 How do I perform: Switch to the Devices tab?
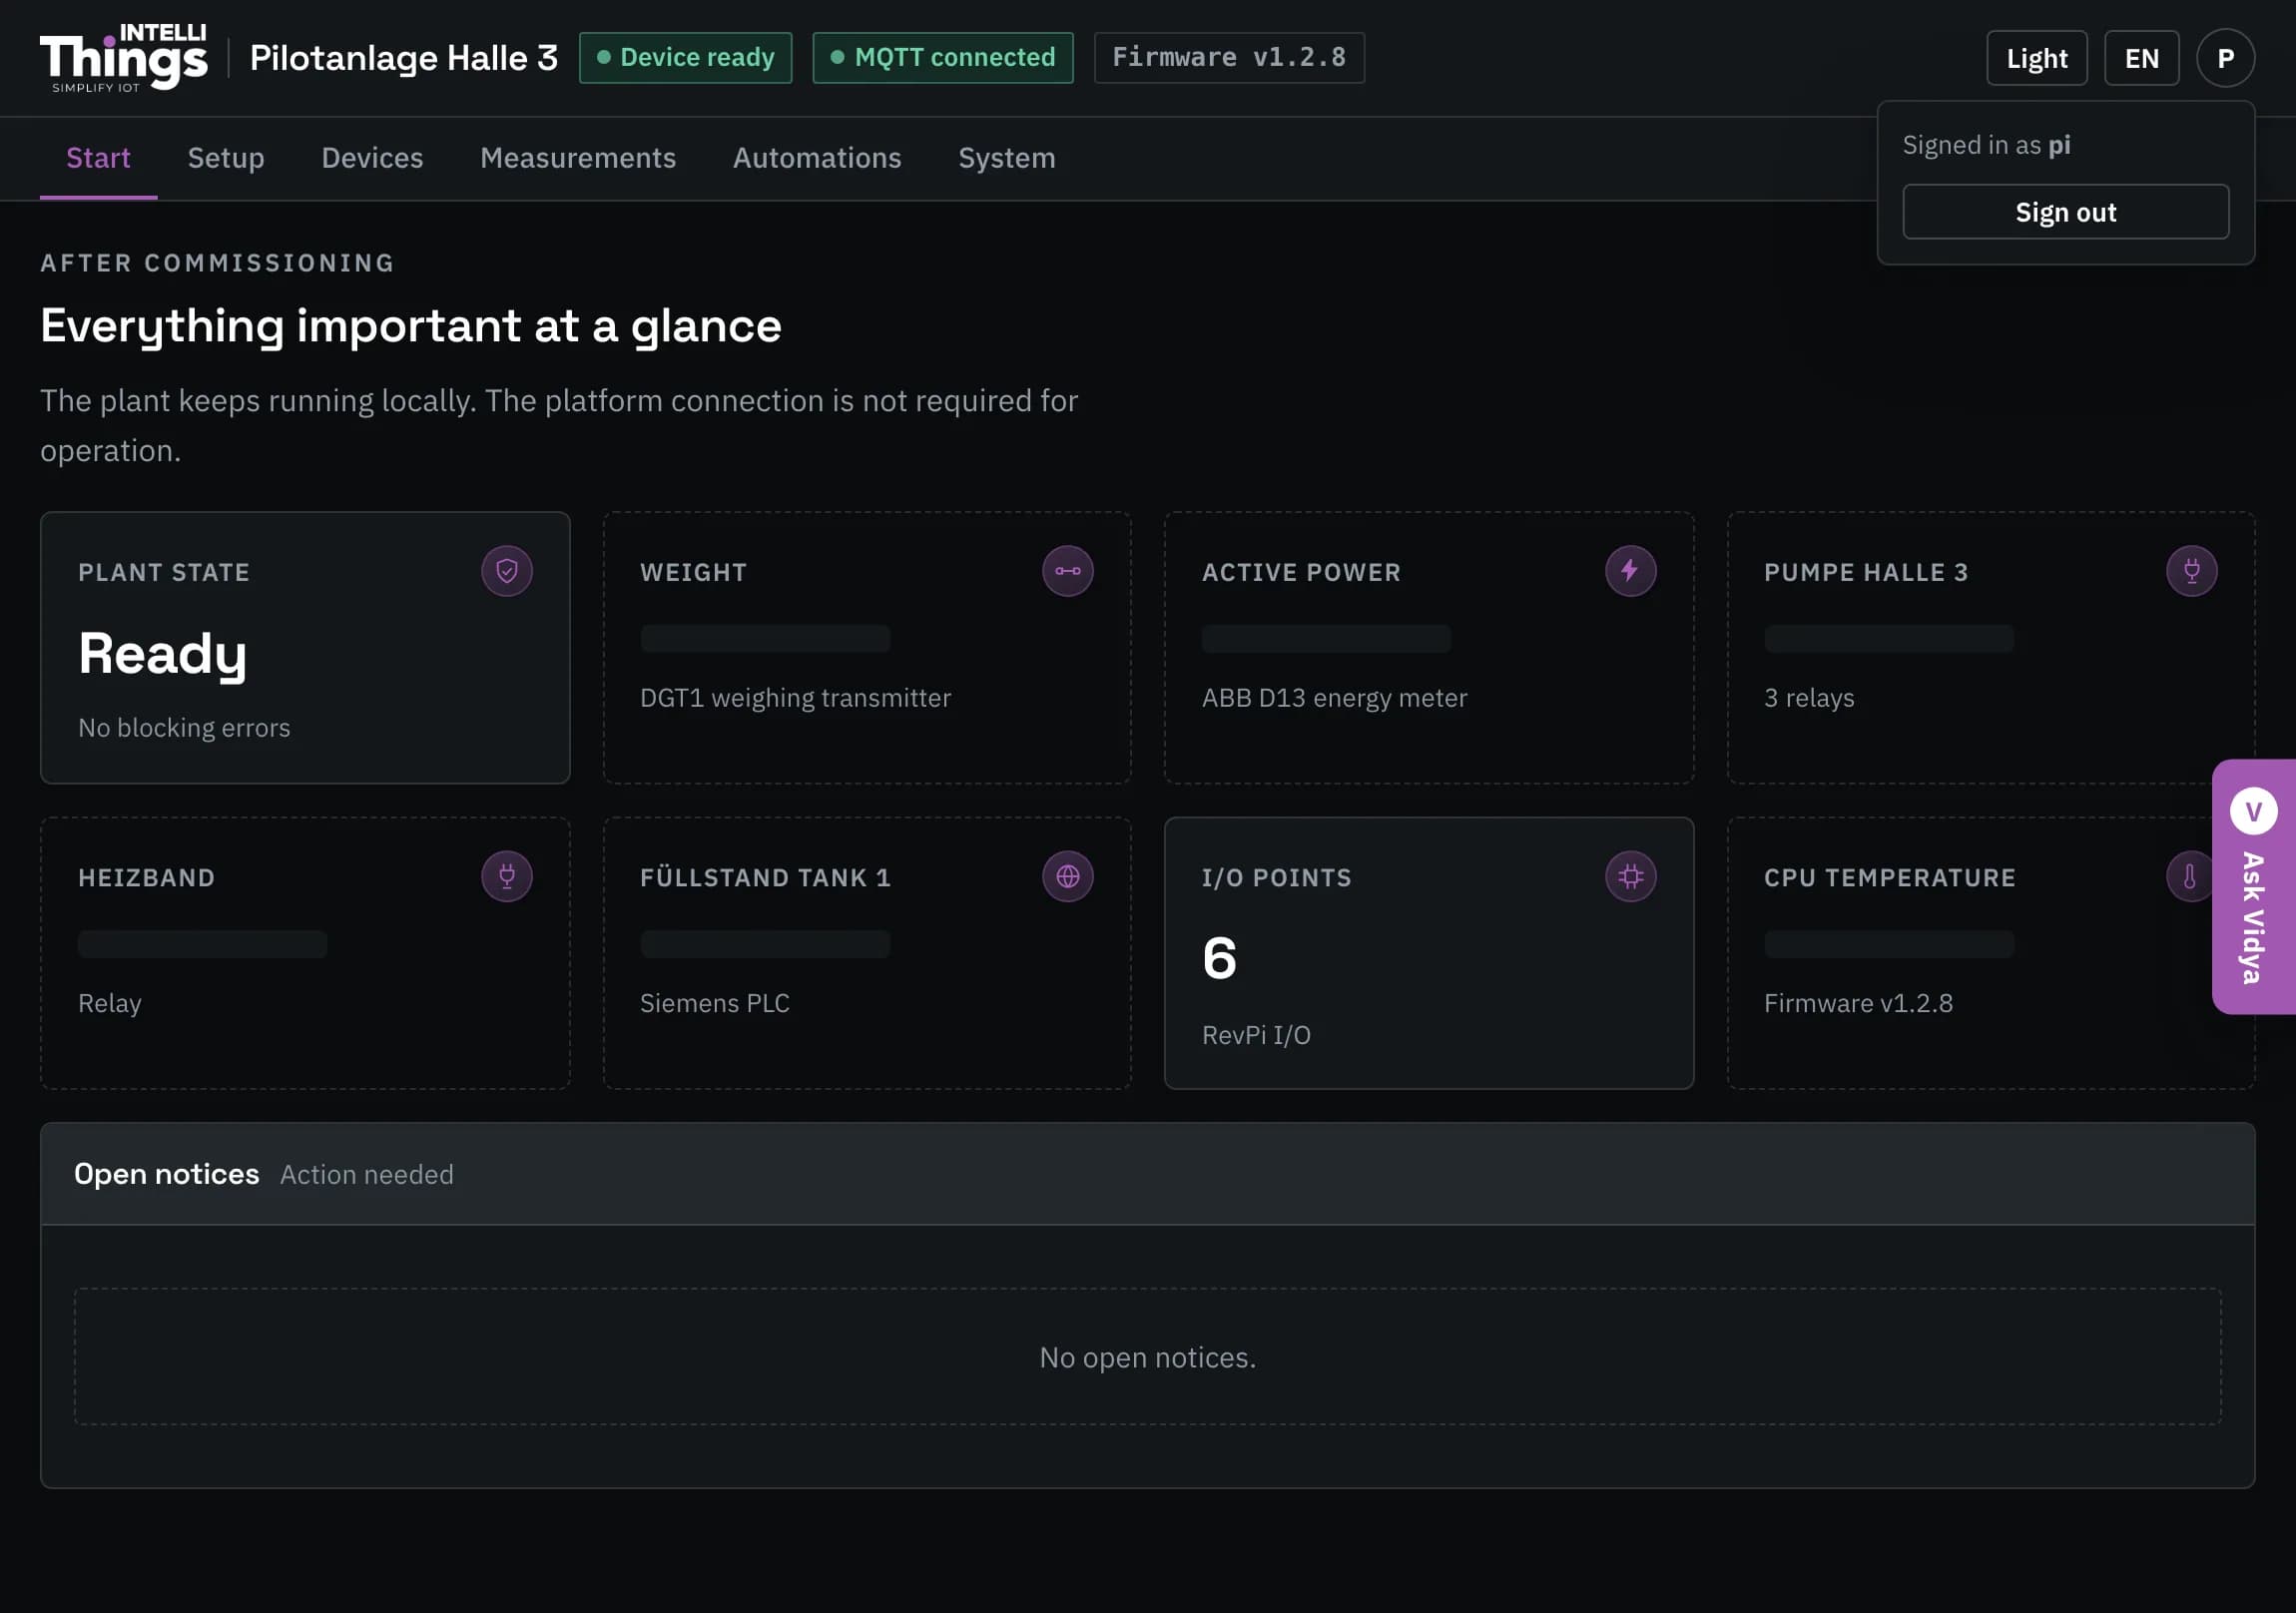pos(372,158)
